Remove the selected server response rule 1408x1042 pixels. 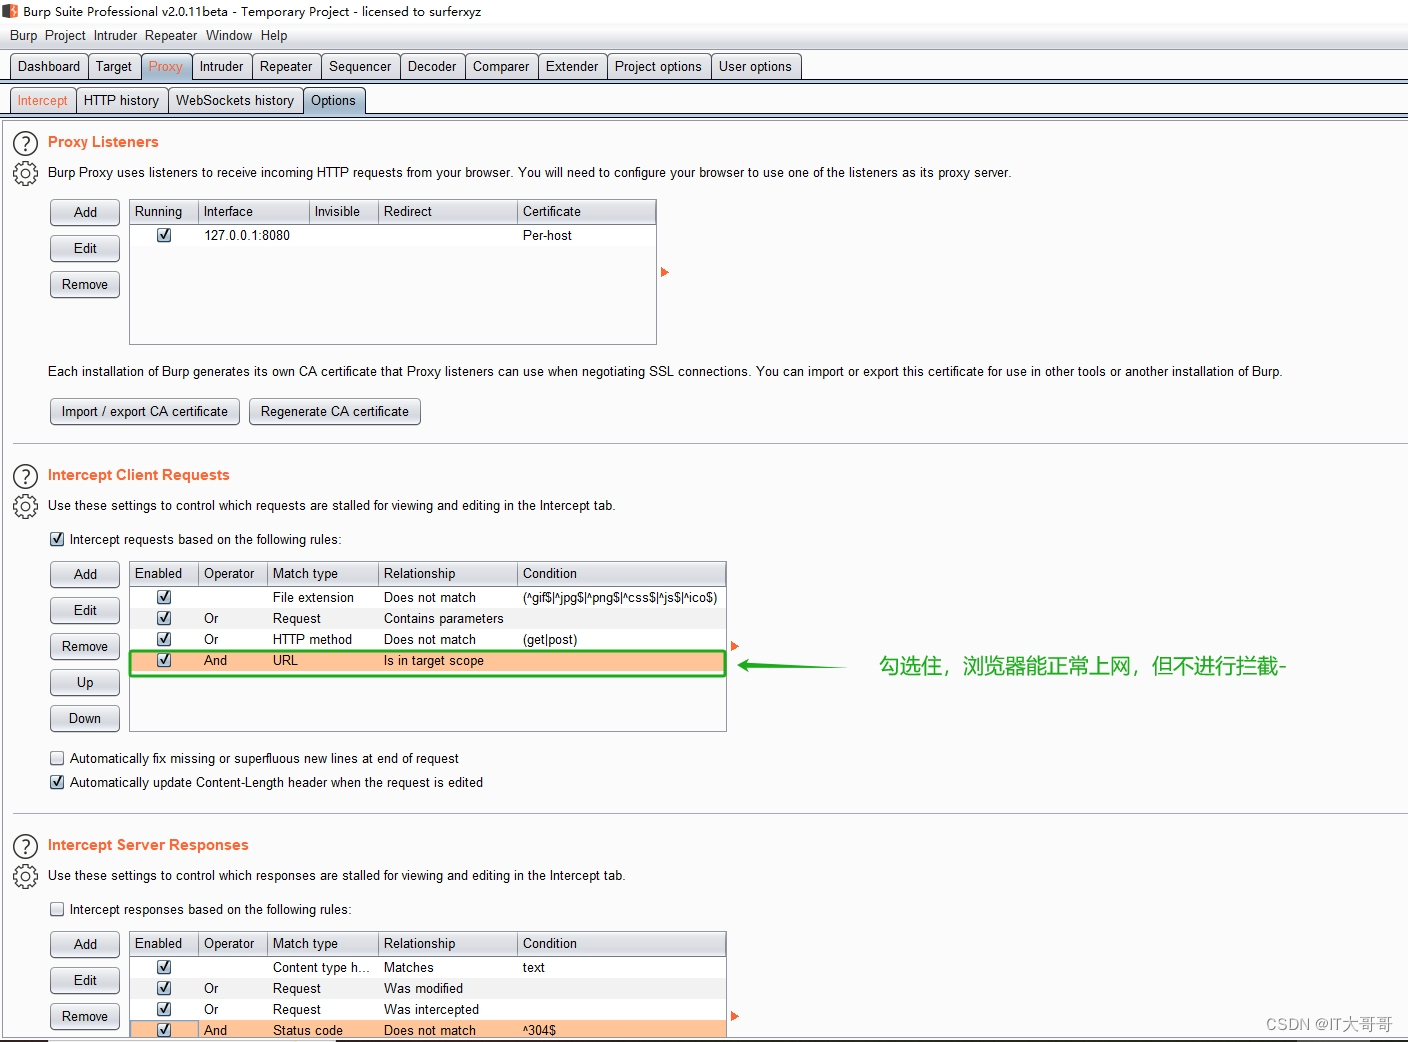click(x=85, y=1016)
